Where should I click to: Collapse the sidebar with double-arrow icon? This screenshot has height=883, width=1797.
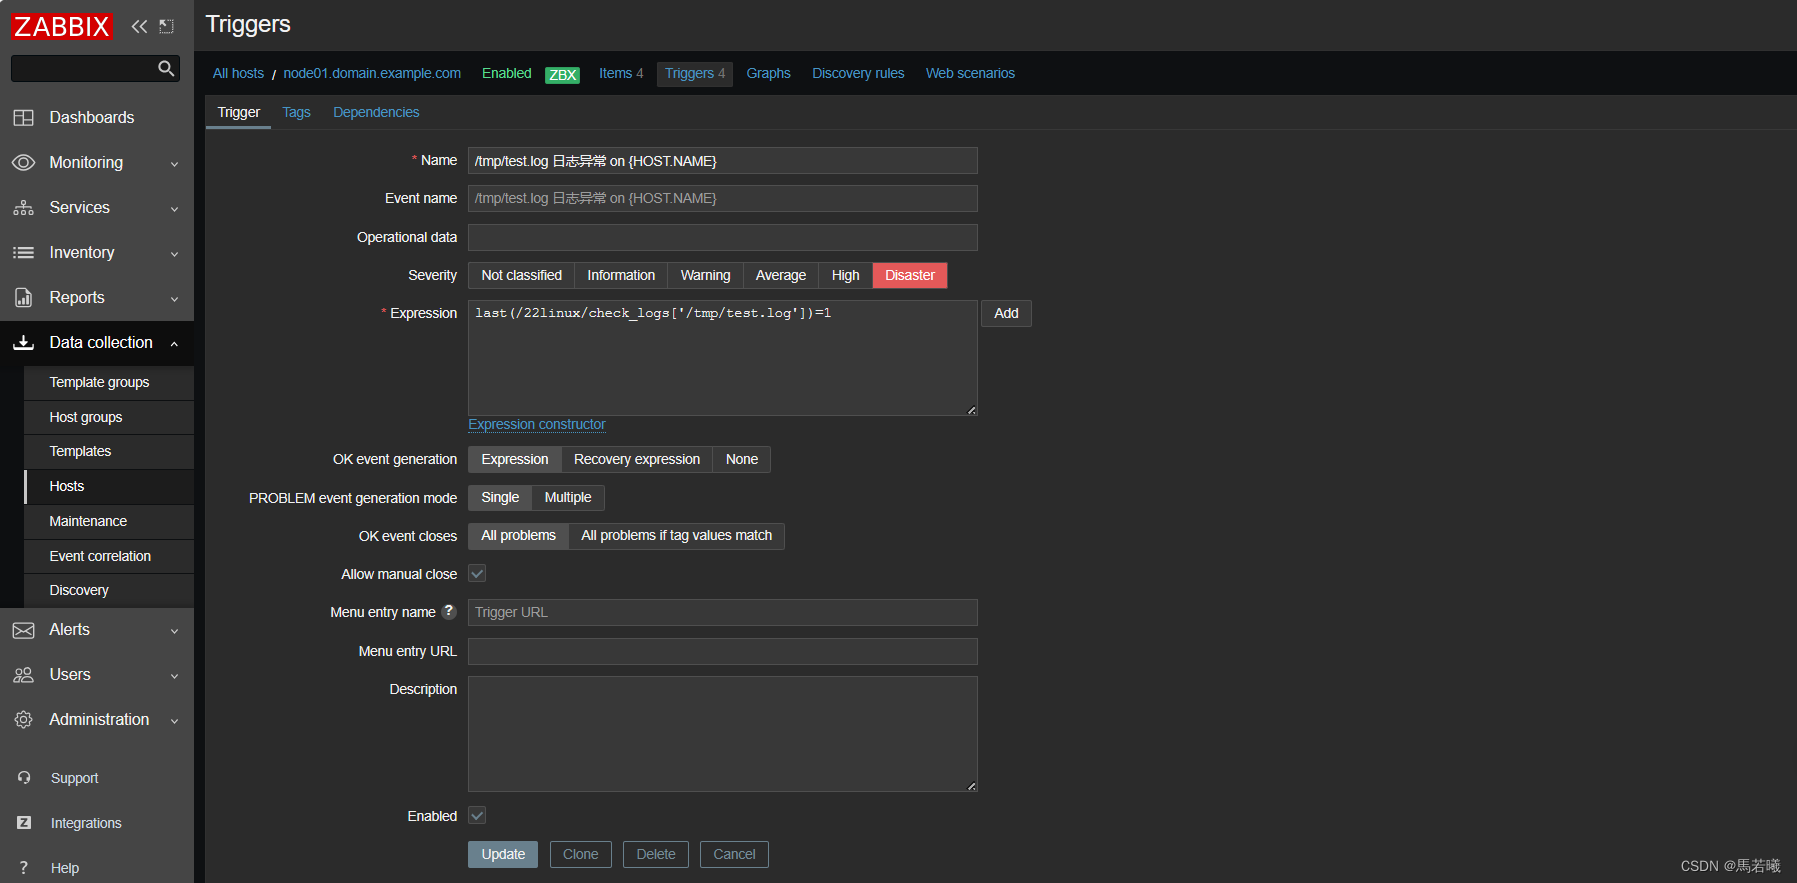coord(139,26)
